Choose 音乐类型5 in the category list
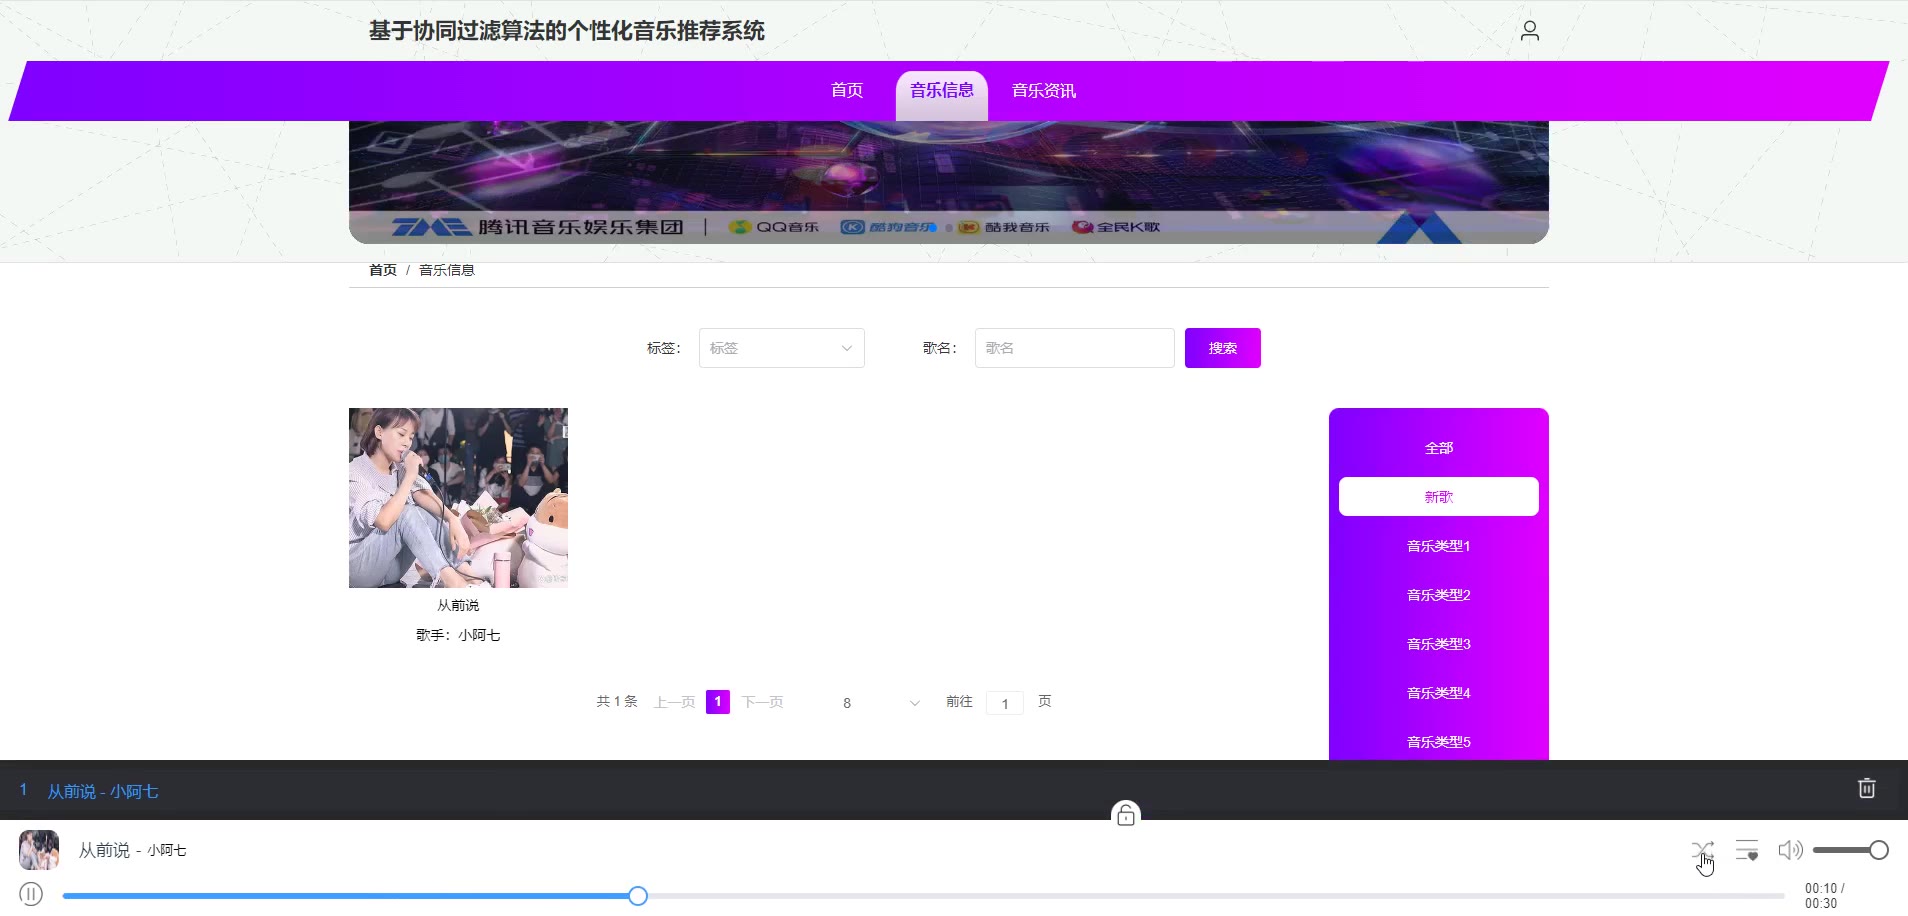 (x=1439, y=742)
